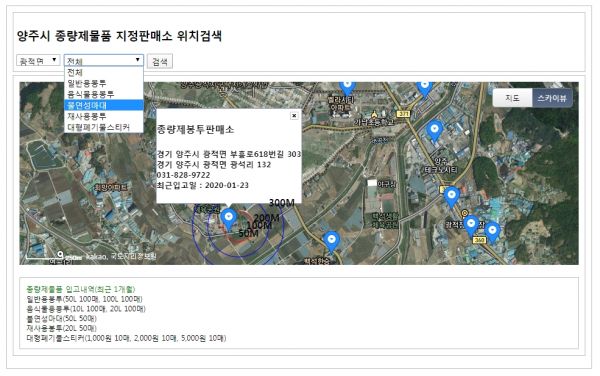
Task: Click the 희망아파트 map label
Action: [x=111, y=187]
